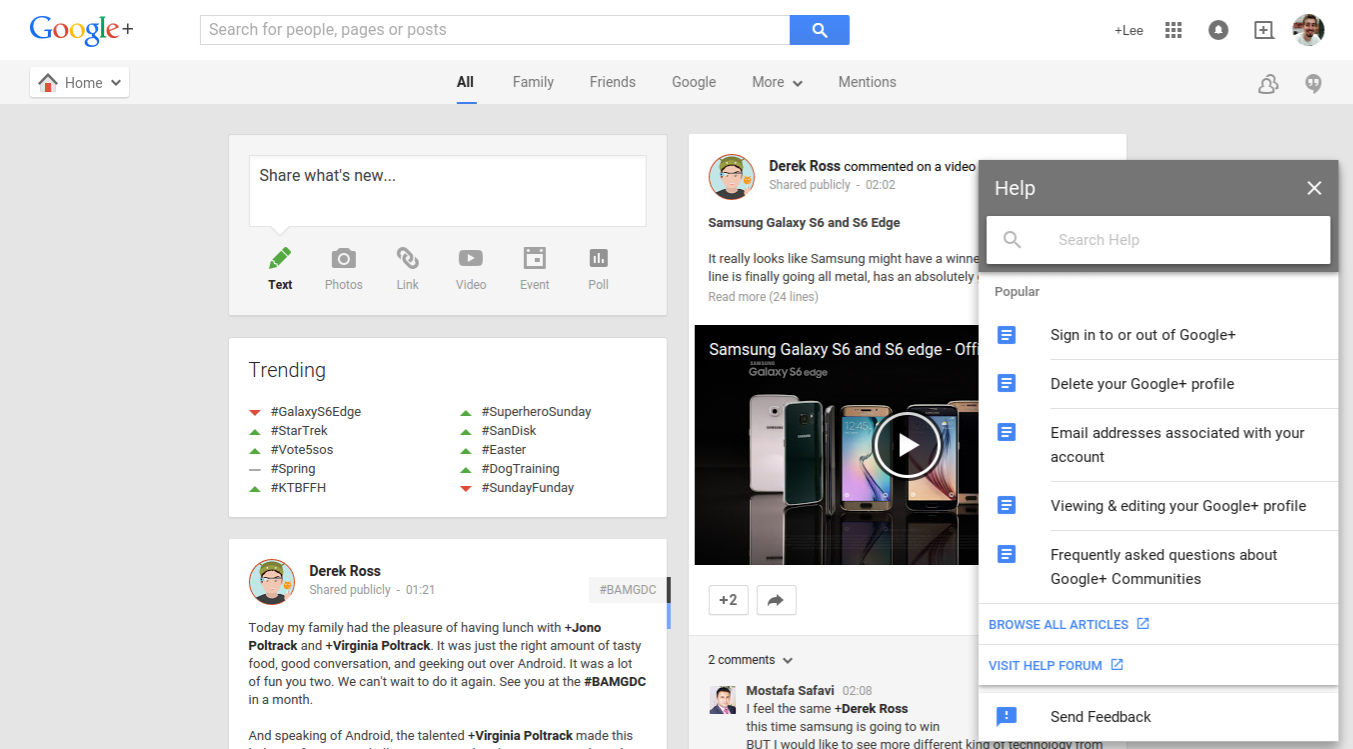The height and width of the screenshot is (749, 1353).
Task: Reshare Derek Ross's video post
Action: click(776, 599)
